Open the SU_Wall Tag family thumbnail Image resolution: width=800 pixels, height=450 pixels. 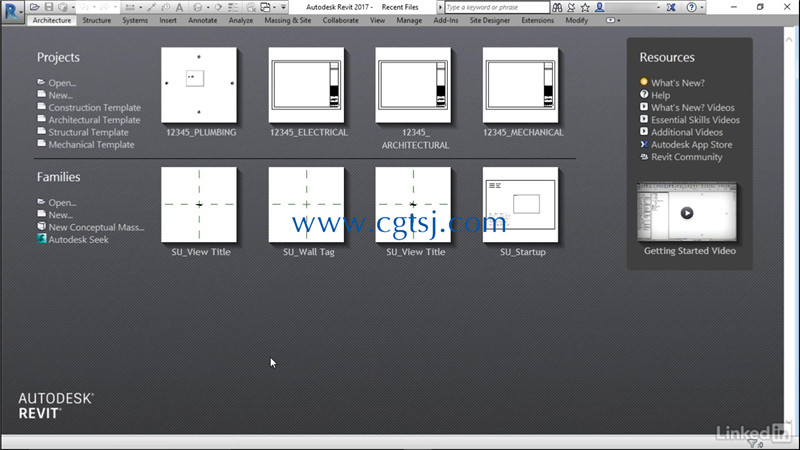[306, 205]
